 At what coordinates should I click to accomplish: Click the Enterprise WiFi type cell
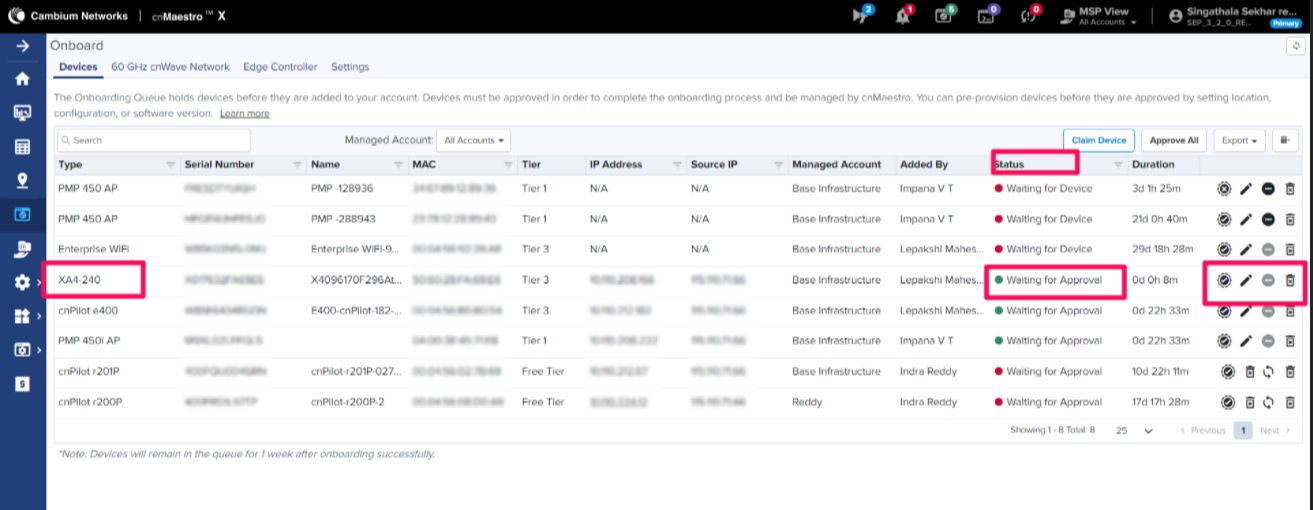click(x=94, y=249)
